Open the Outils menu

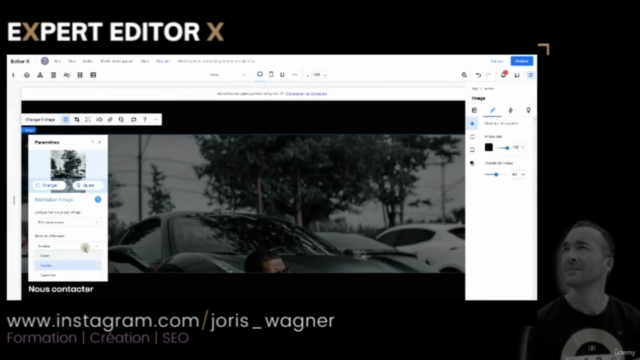87,61
